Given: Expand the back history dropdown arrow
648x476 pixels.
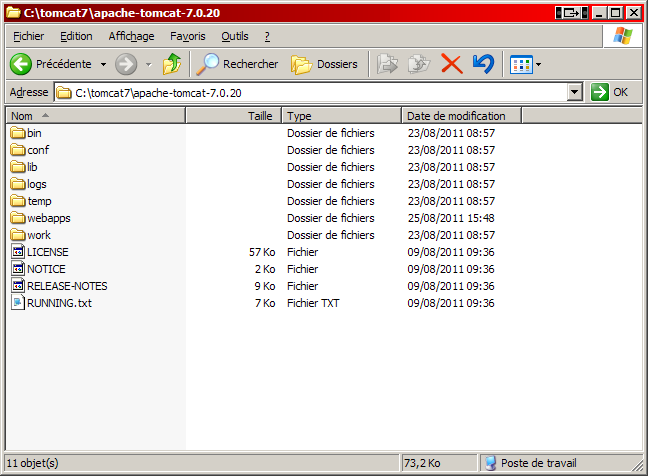Looking at the screenshot, I should 103,64.
